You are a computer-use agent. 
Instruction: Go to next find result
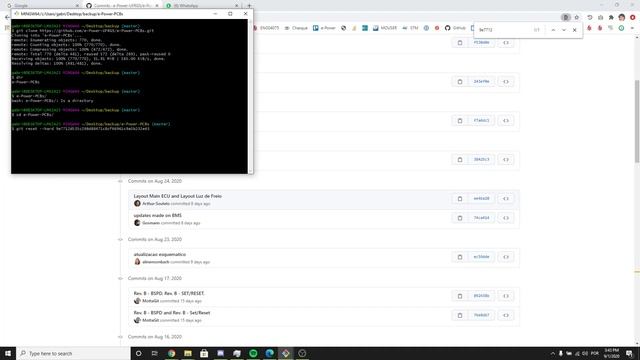click(564, 30)
